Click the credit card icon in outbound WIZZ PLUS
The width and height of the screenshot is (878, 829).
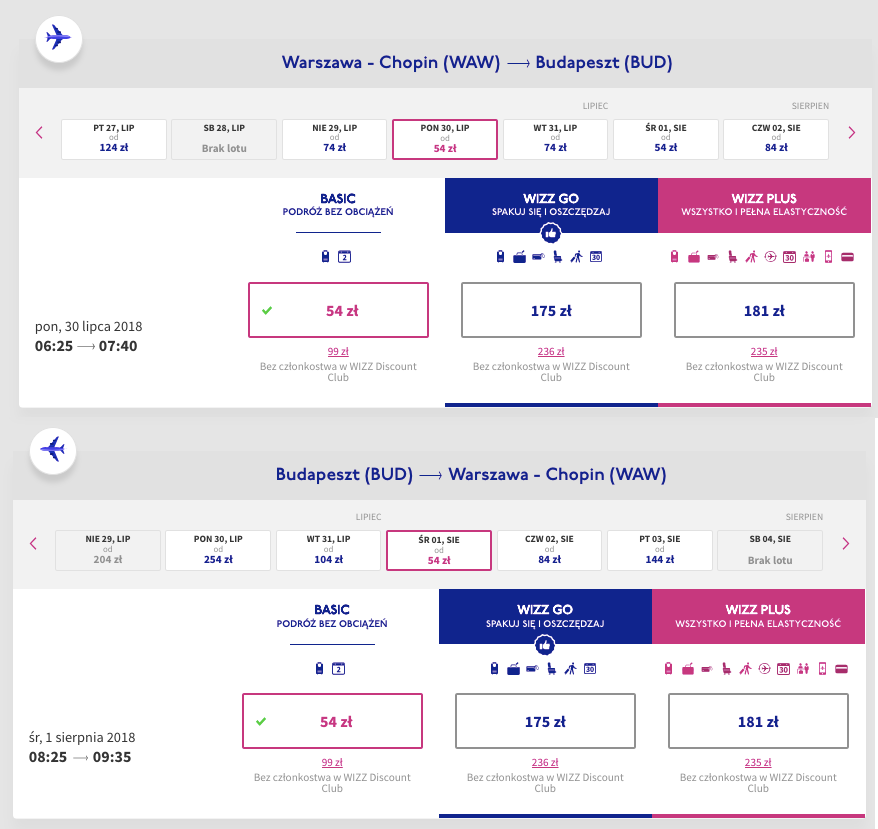(848, 257)
